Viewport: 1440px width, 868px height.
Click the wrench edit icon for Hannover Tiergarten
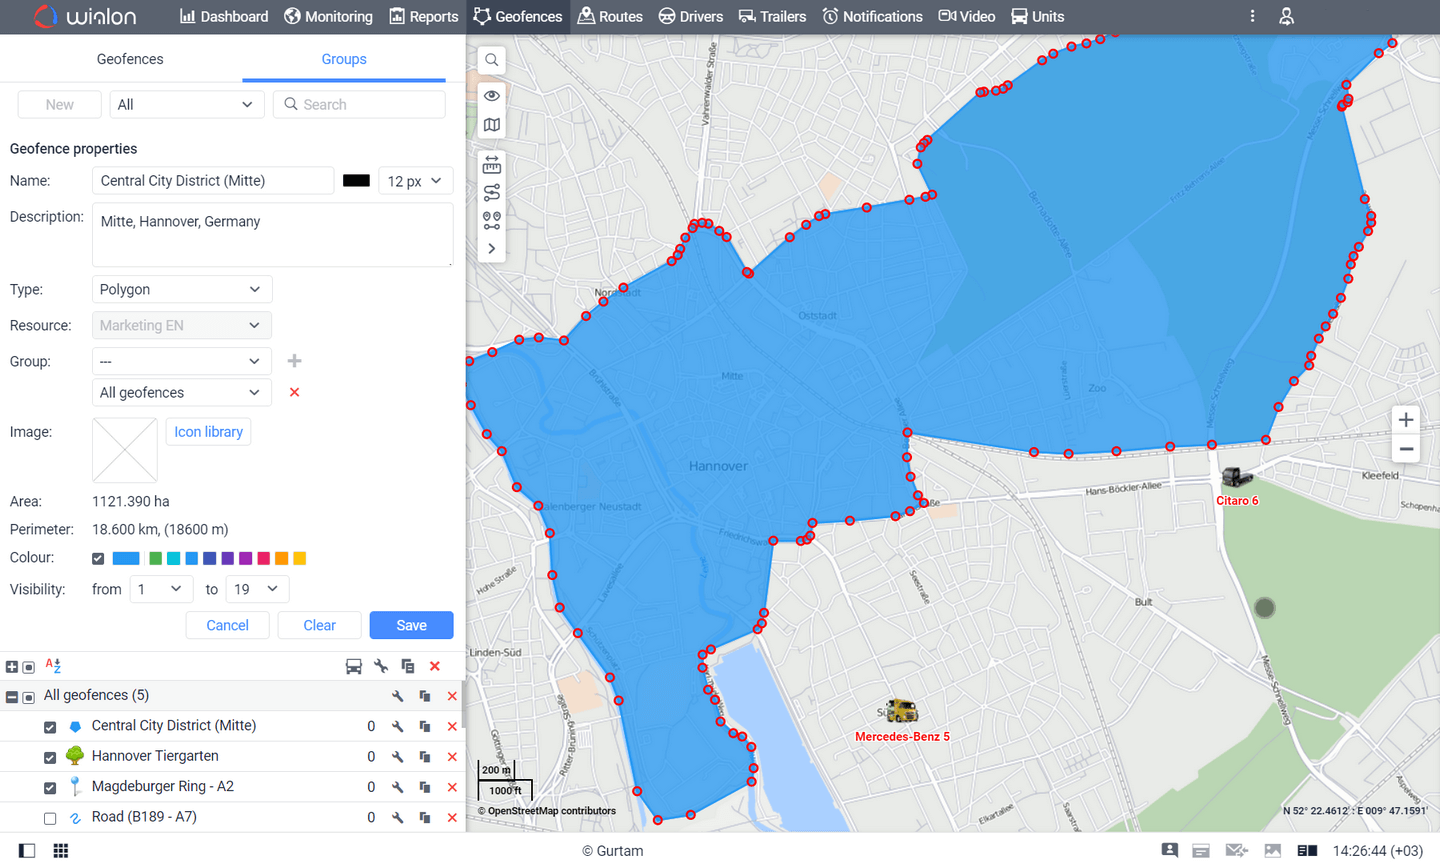[x=397, y=756]
